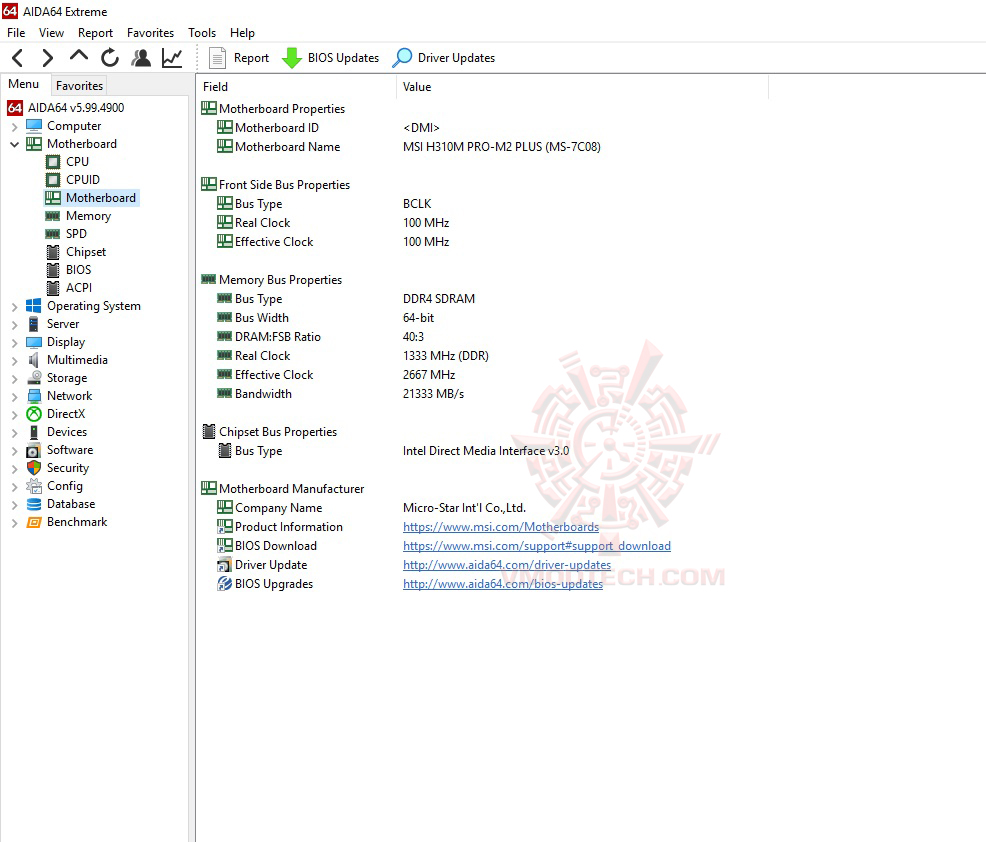Click the DirectX icon in the tree
Screen dimensions: 986x842
(34, 414)
